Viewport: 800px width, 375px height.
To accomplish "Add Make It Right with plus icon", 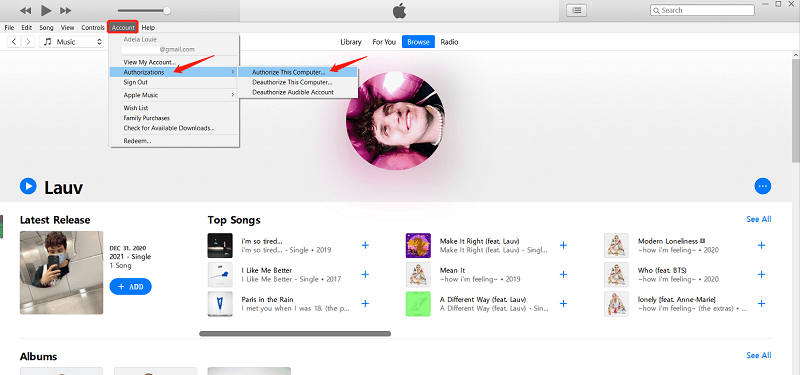I will (563, 245).
